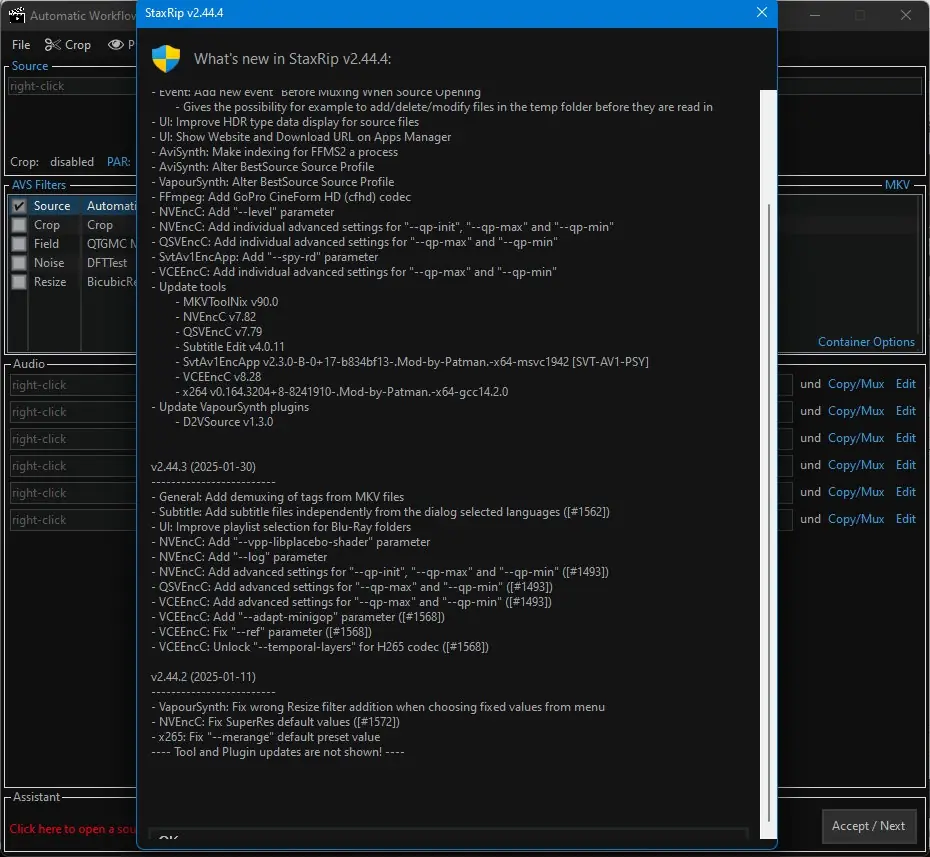Enable the Field filter checkbox
Viewport: 930px width, 857px height.
[19, 244]
